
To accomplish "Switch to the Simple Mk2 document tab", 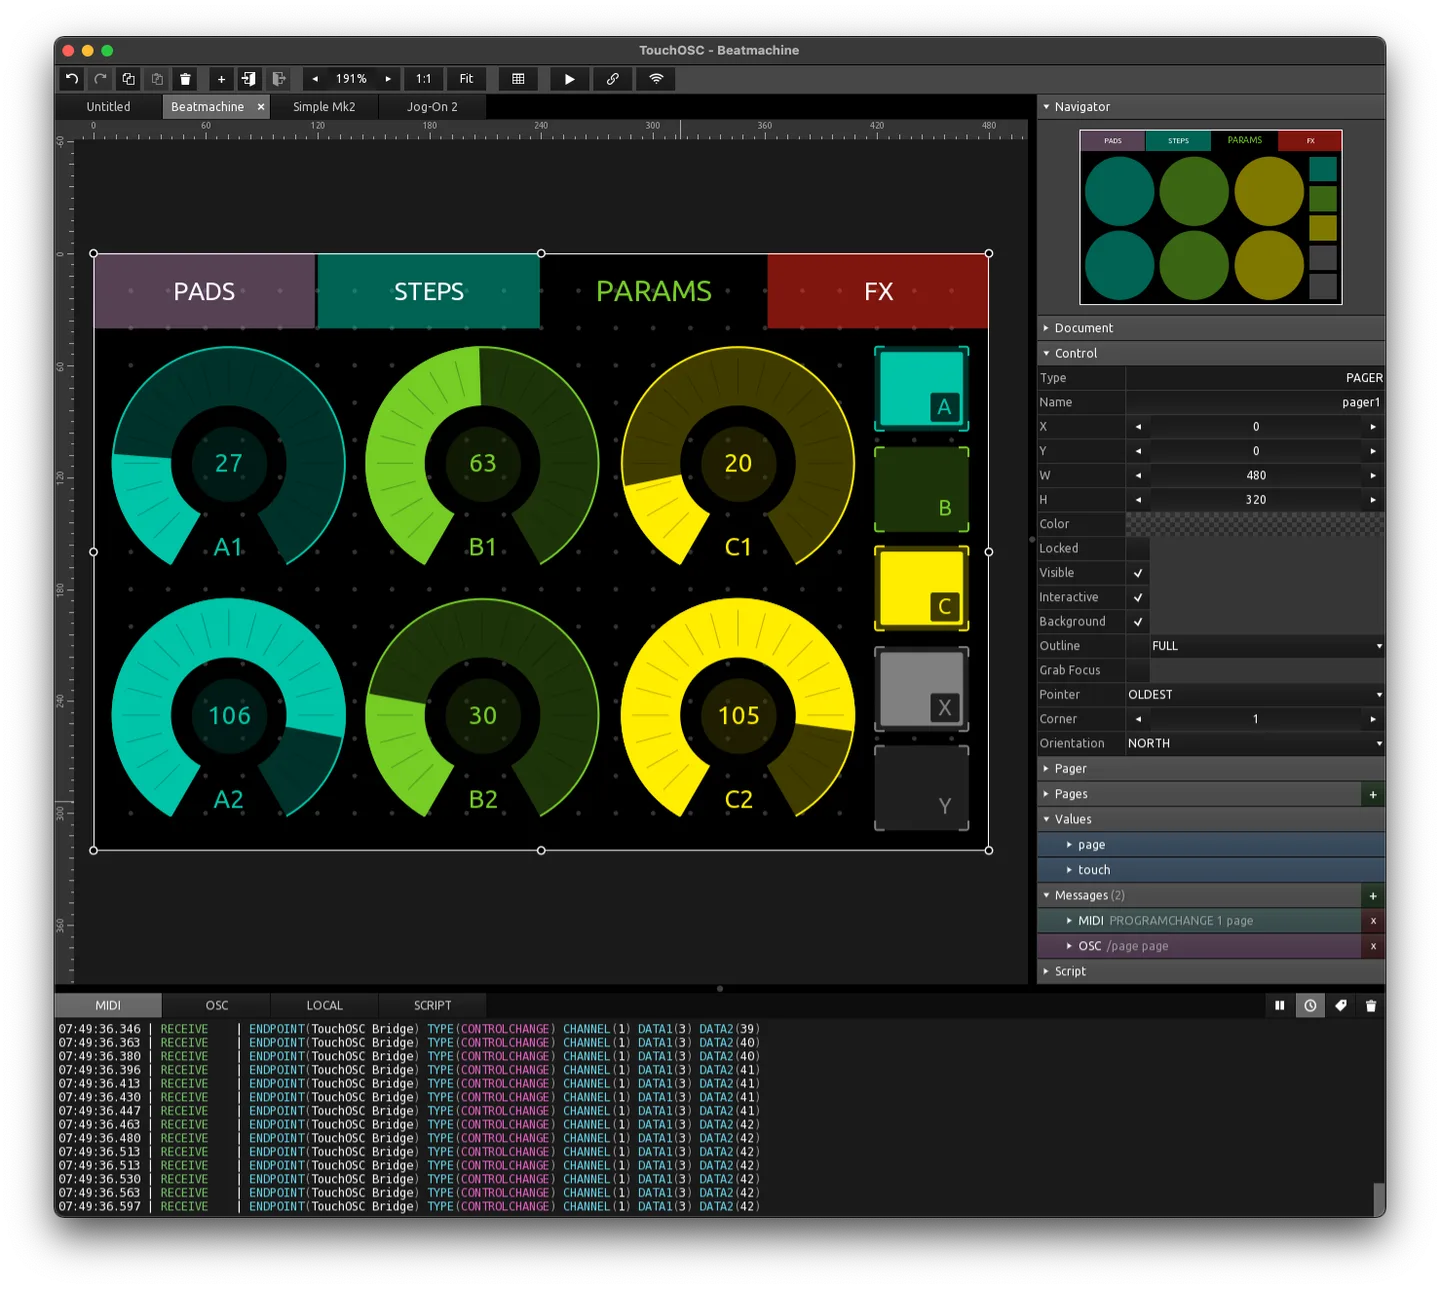I will pos(324,107).
